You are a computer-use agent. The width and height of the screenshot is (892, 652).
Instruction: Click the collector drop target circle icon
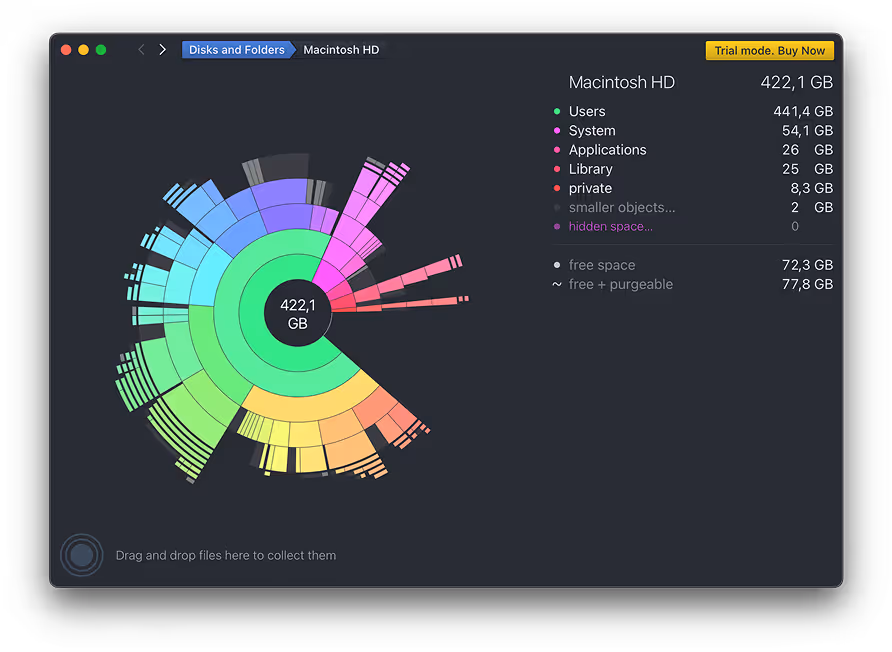point(81,555)
